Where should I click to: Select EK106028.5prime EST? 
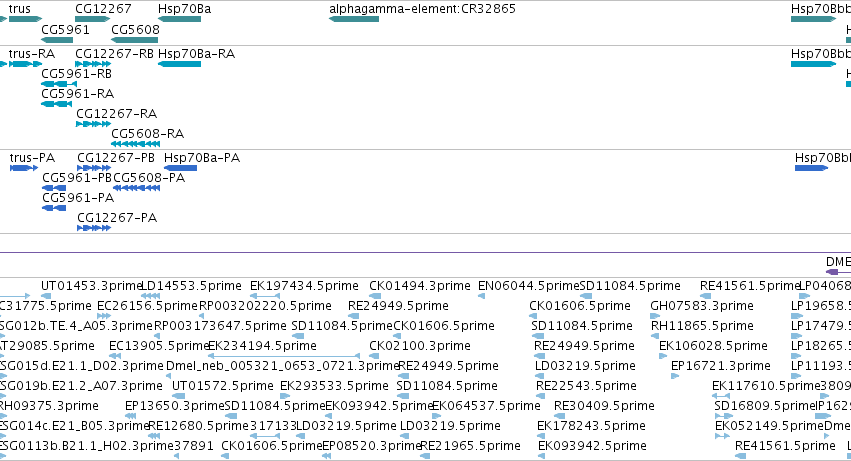(x=663, y=356)
